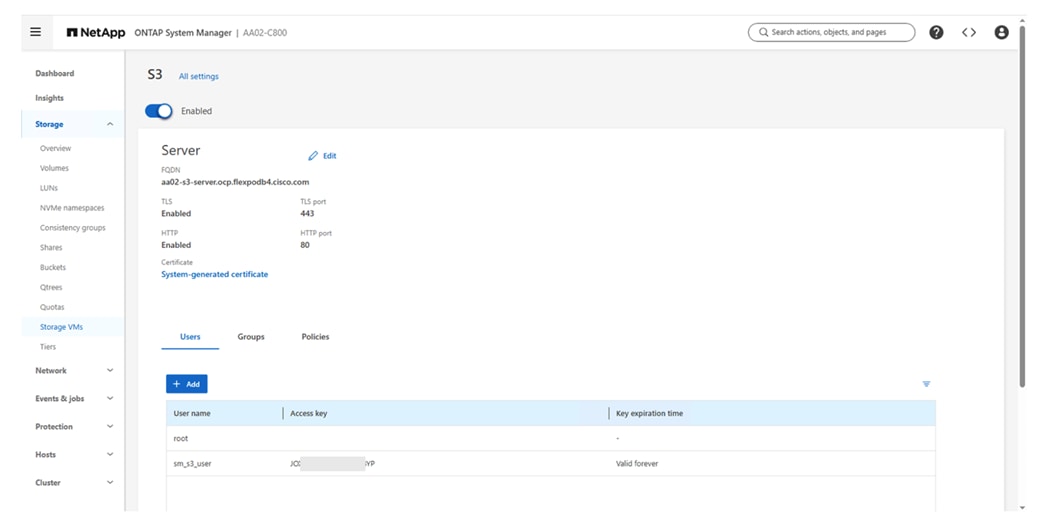The width and height of the screenshot is (1047, 526).
Task: Open NVMe namespaces
Action: coord(72,208)
